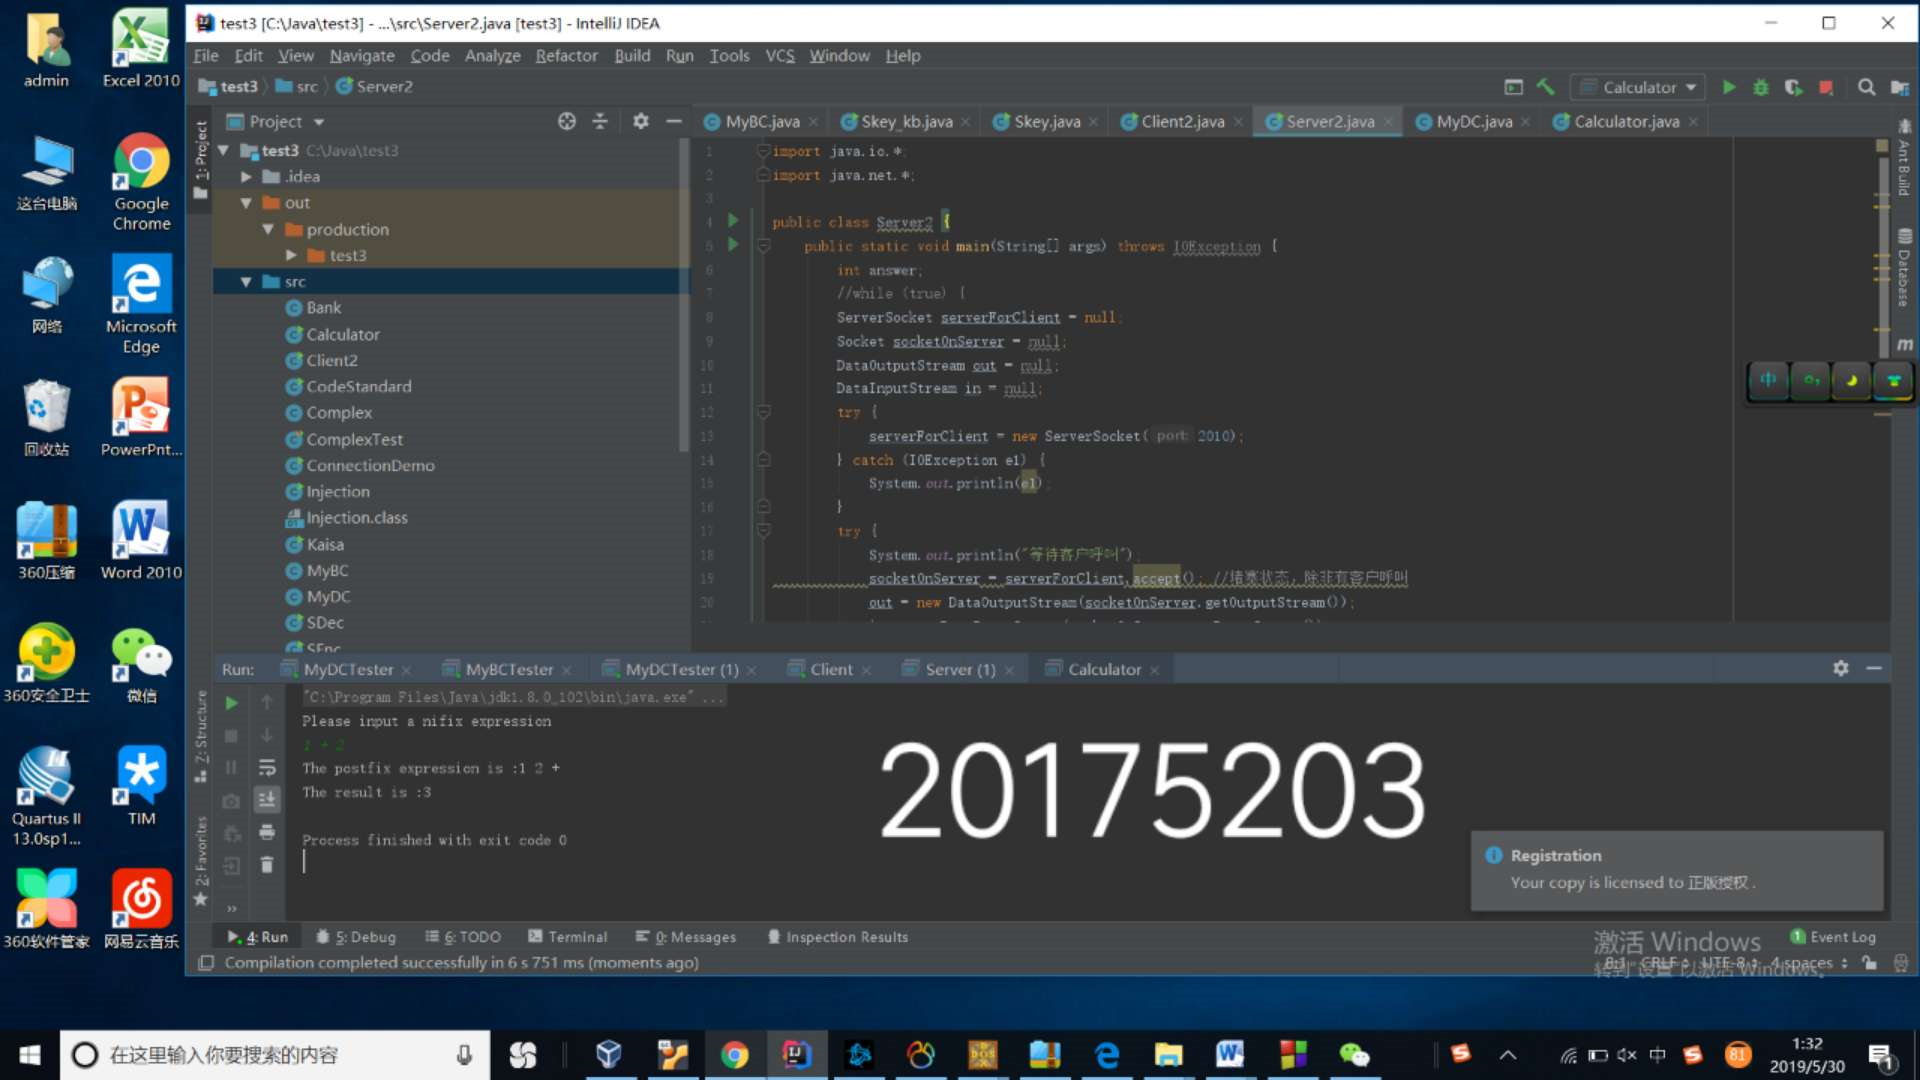Image resolution: width=1920 pixels, height=1080 pixels.
Task: Click the Windows Start button
Action: 30,1055
